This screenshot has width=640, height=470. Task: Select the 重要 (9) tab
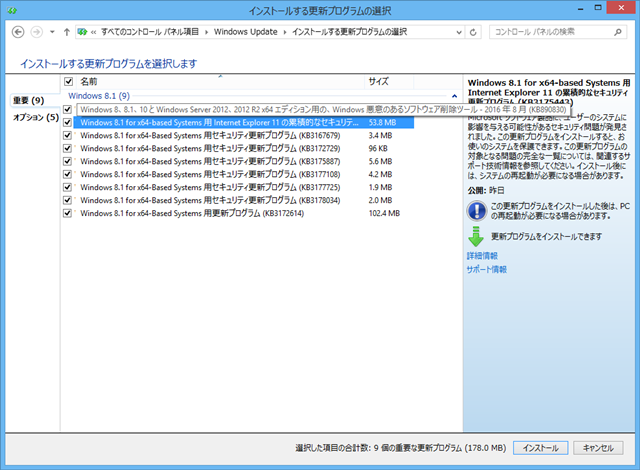tap(29, 100)
